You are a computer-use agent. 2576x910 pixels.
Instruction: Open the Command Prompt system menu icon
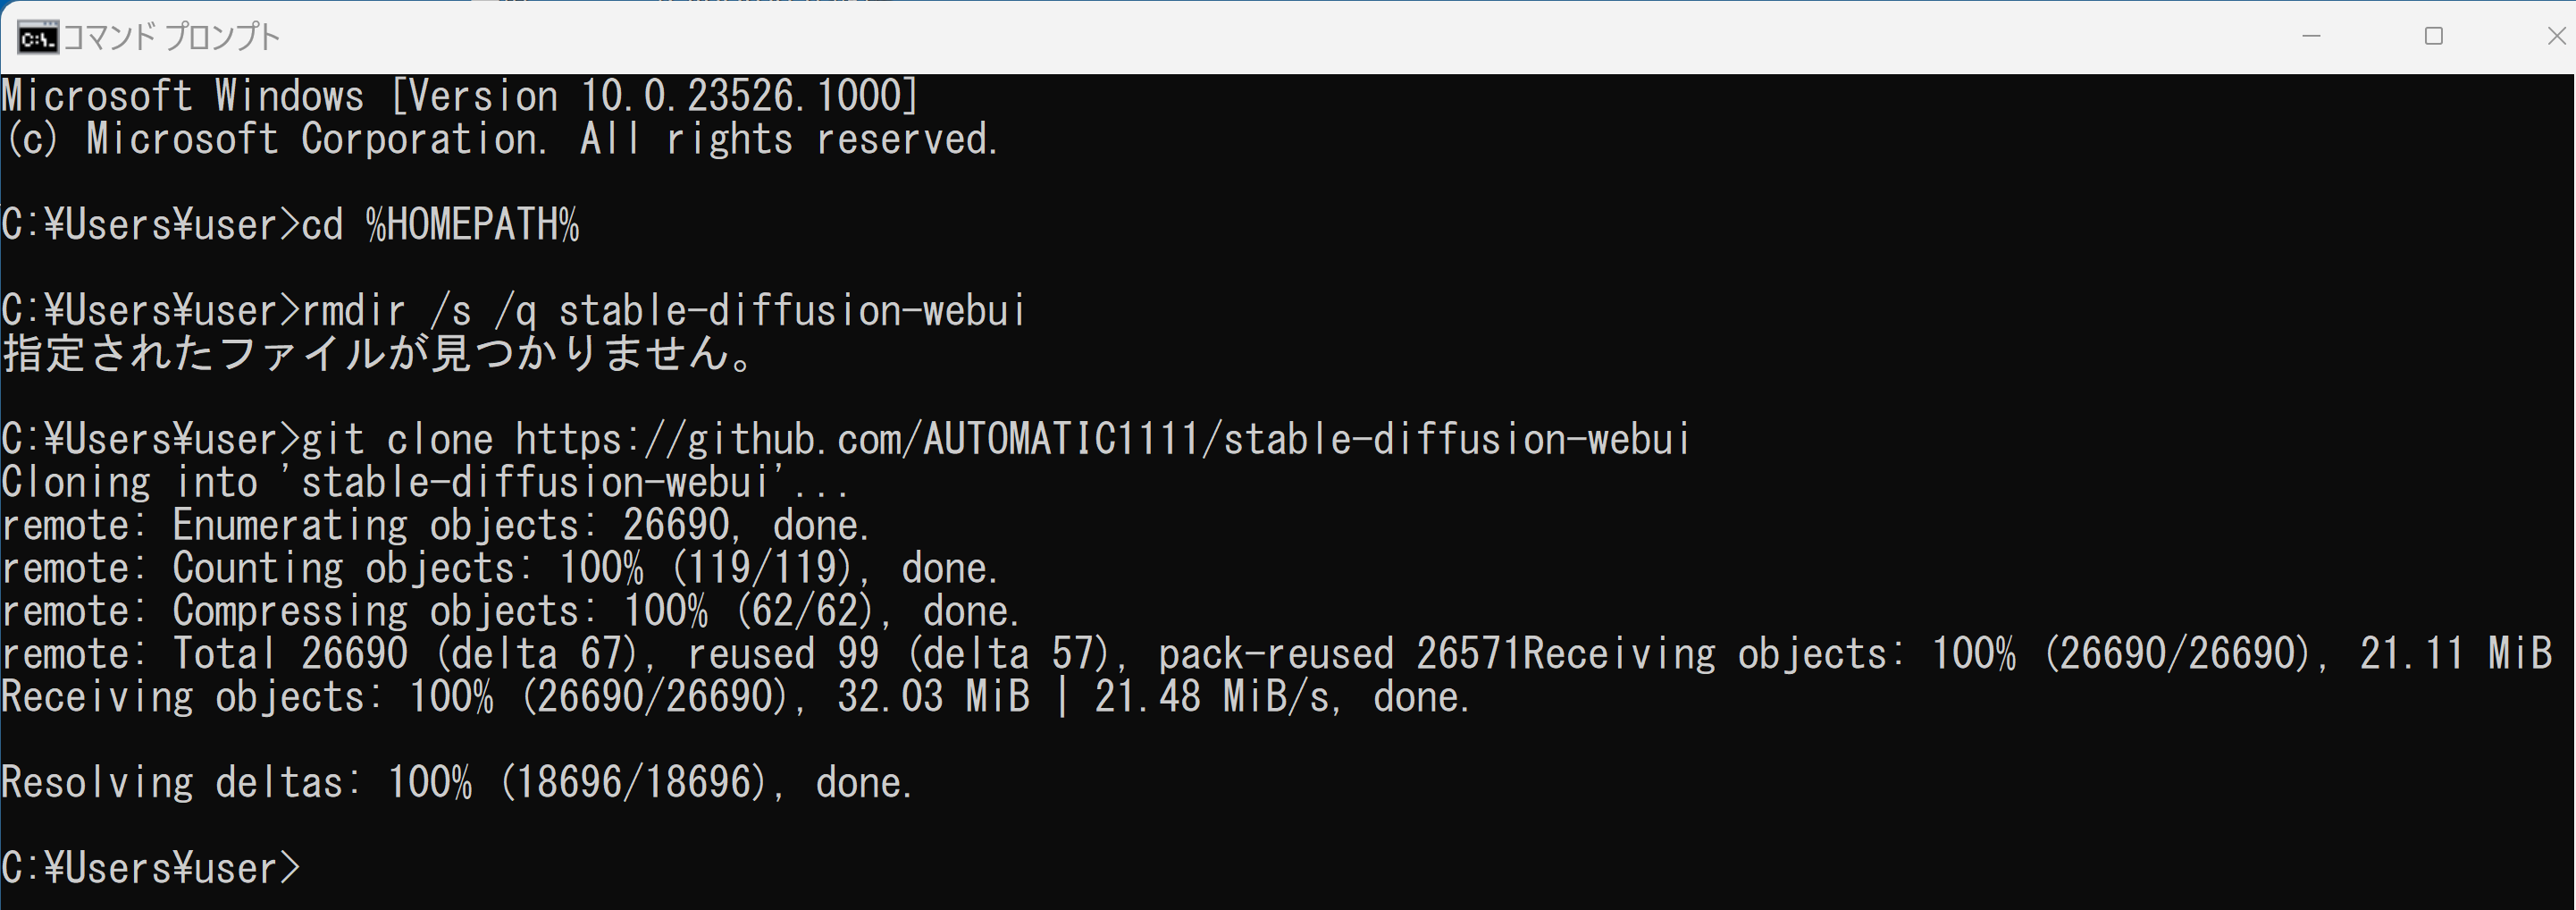(x=37, y=38)
